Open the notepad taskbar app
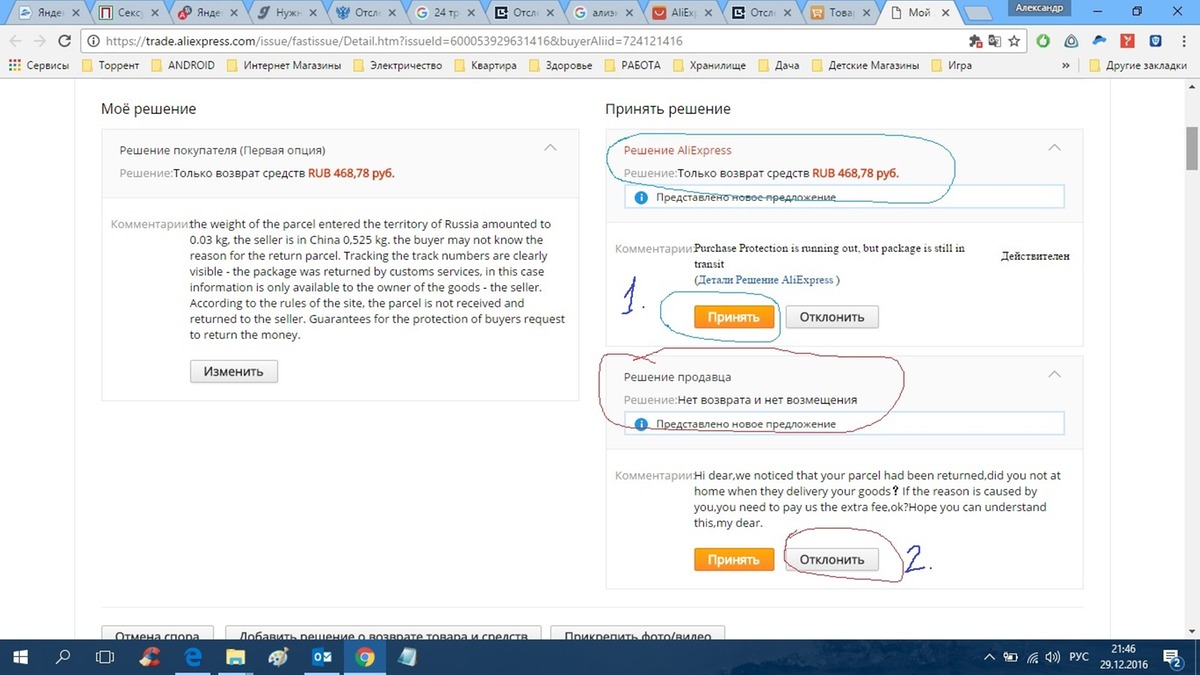This screenshot has width=1200, height=675. [x=408, y=657]
